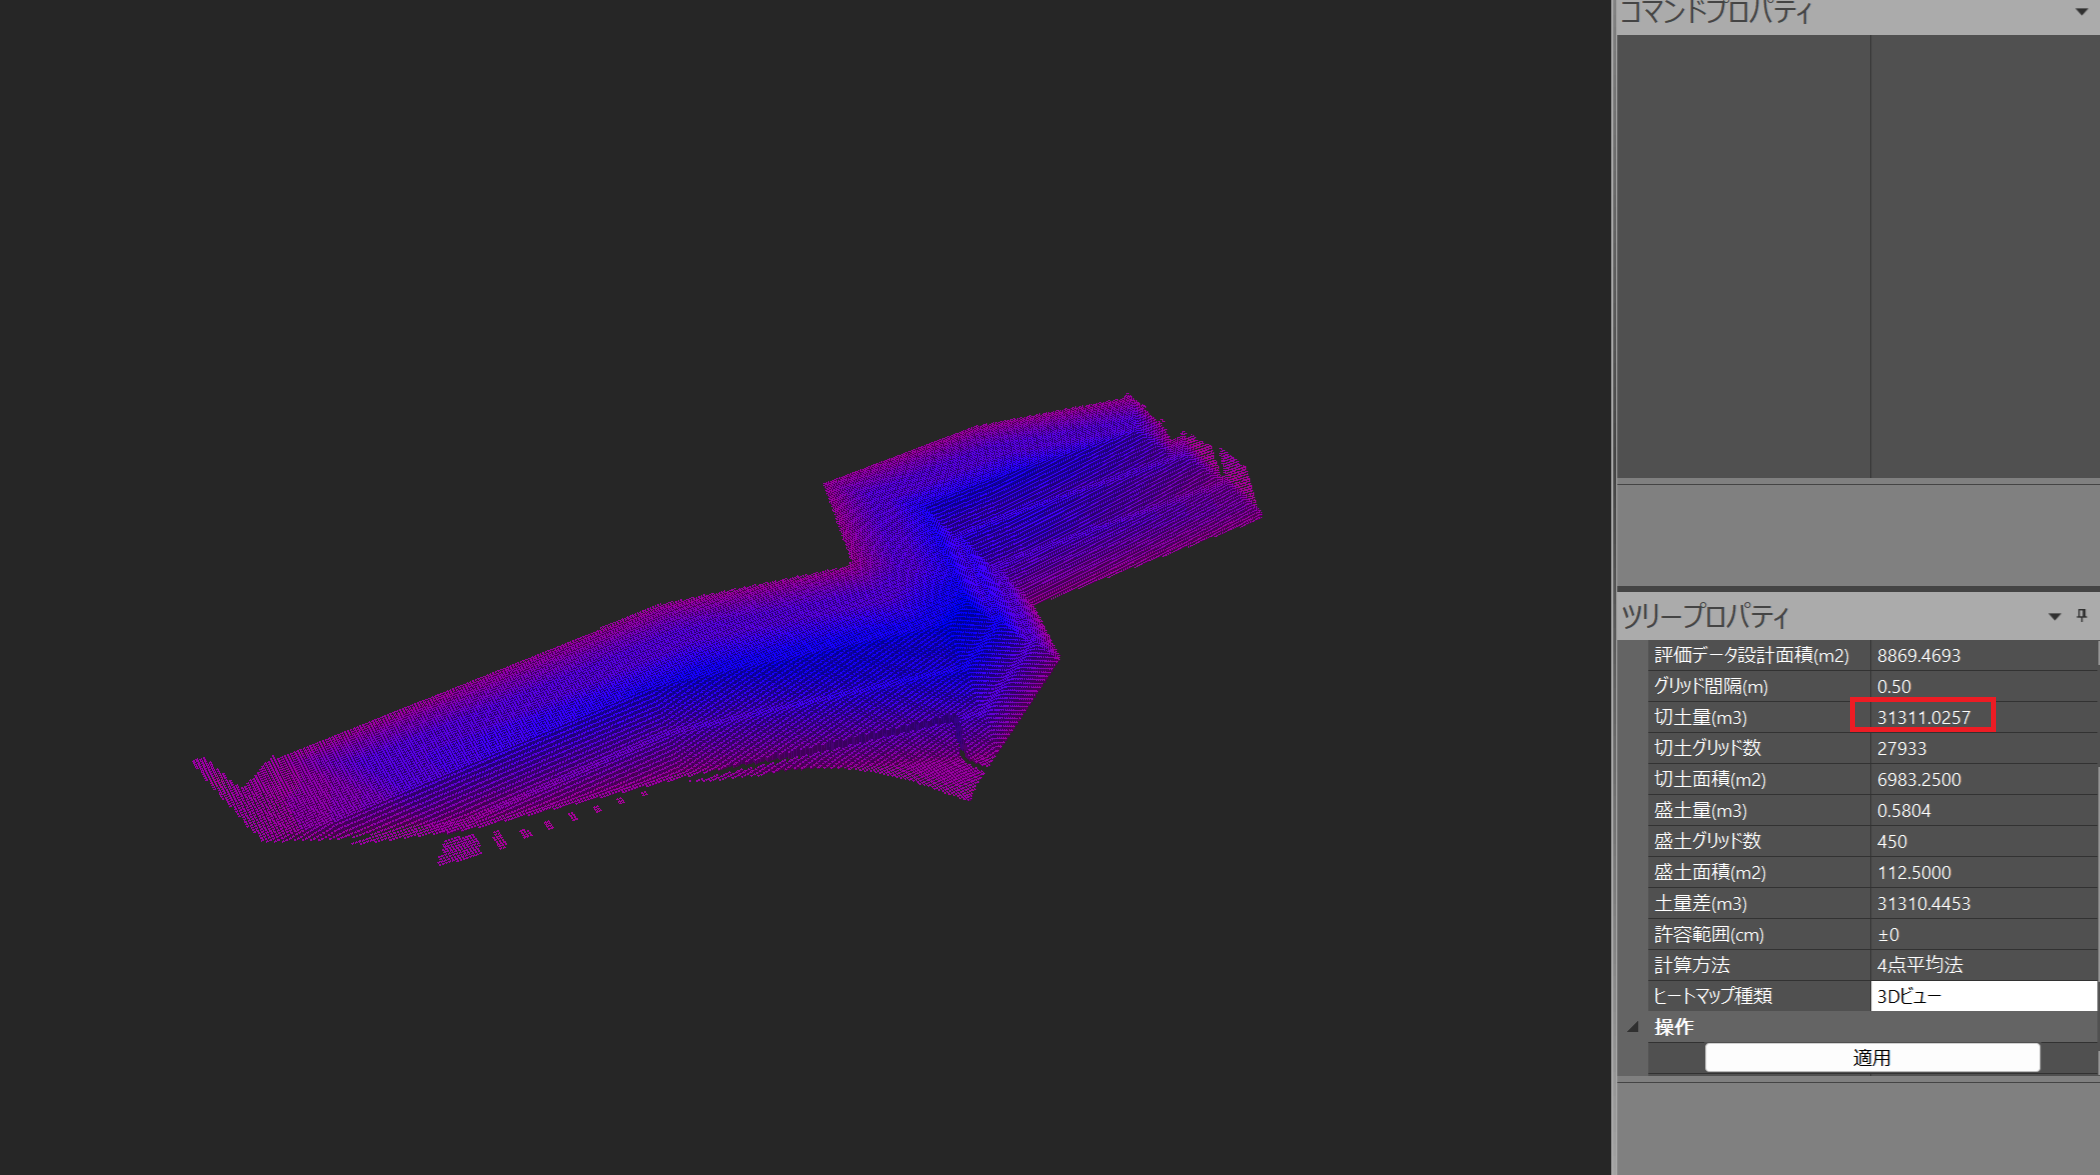Click the グリッド間隔(m) label
This screenshot has height=1175, width=2100.
click(1711, 686)
